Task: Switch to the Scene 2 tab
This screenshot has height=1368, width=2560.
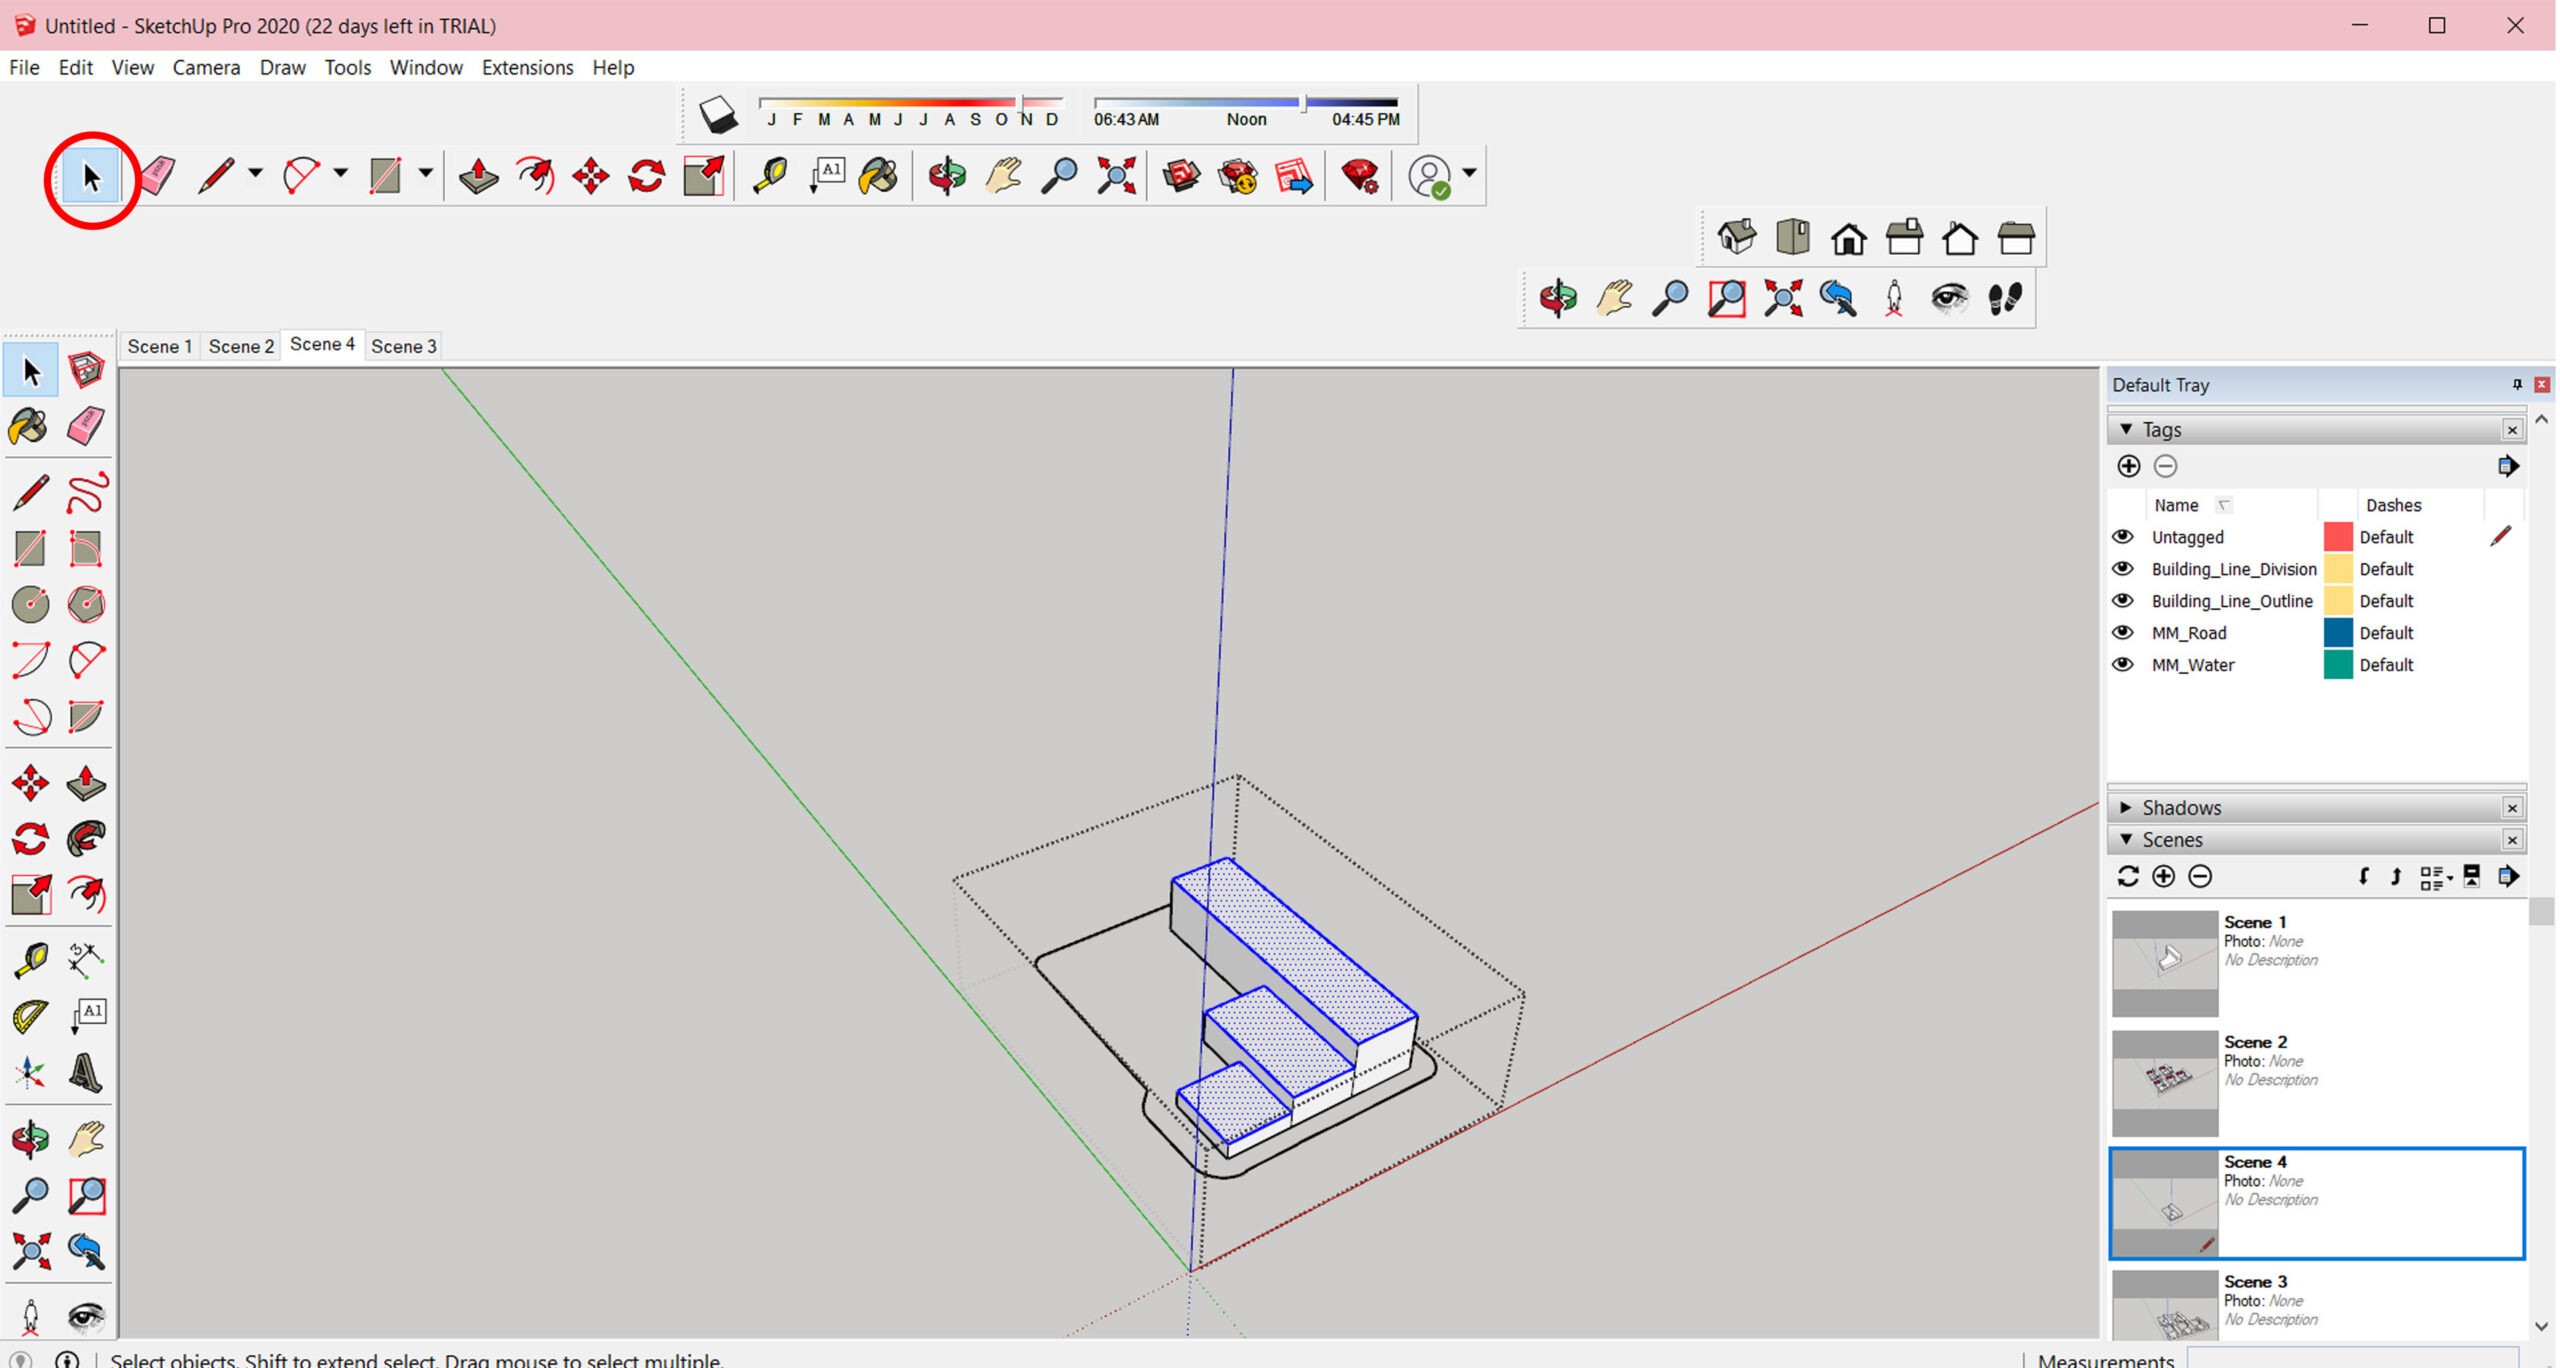Action: [x=240, y=346]
